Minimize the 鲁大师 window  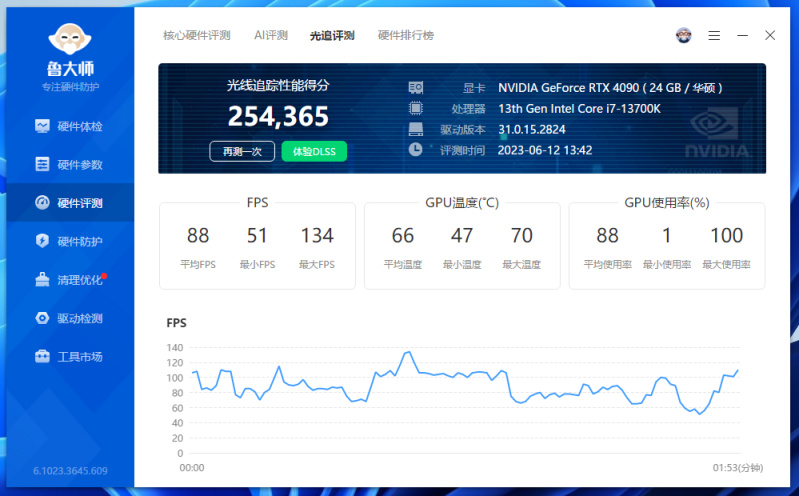pyautogui.click(x=742, y=35)
